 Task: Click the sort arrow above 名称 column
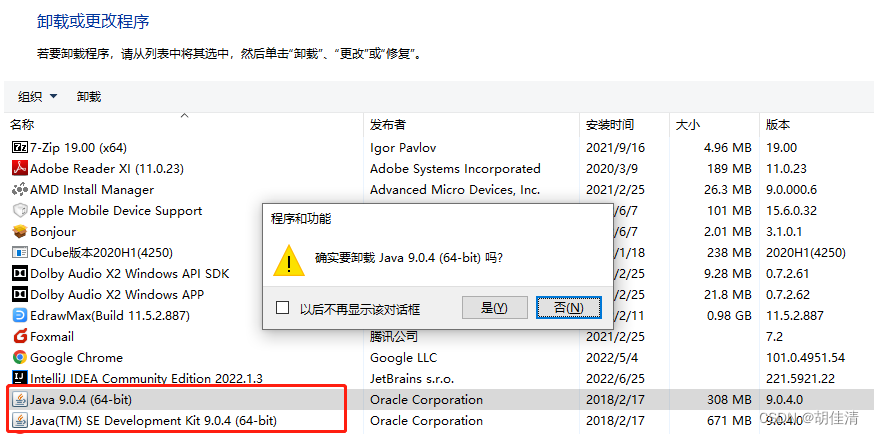pos(184,116)
